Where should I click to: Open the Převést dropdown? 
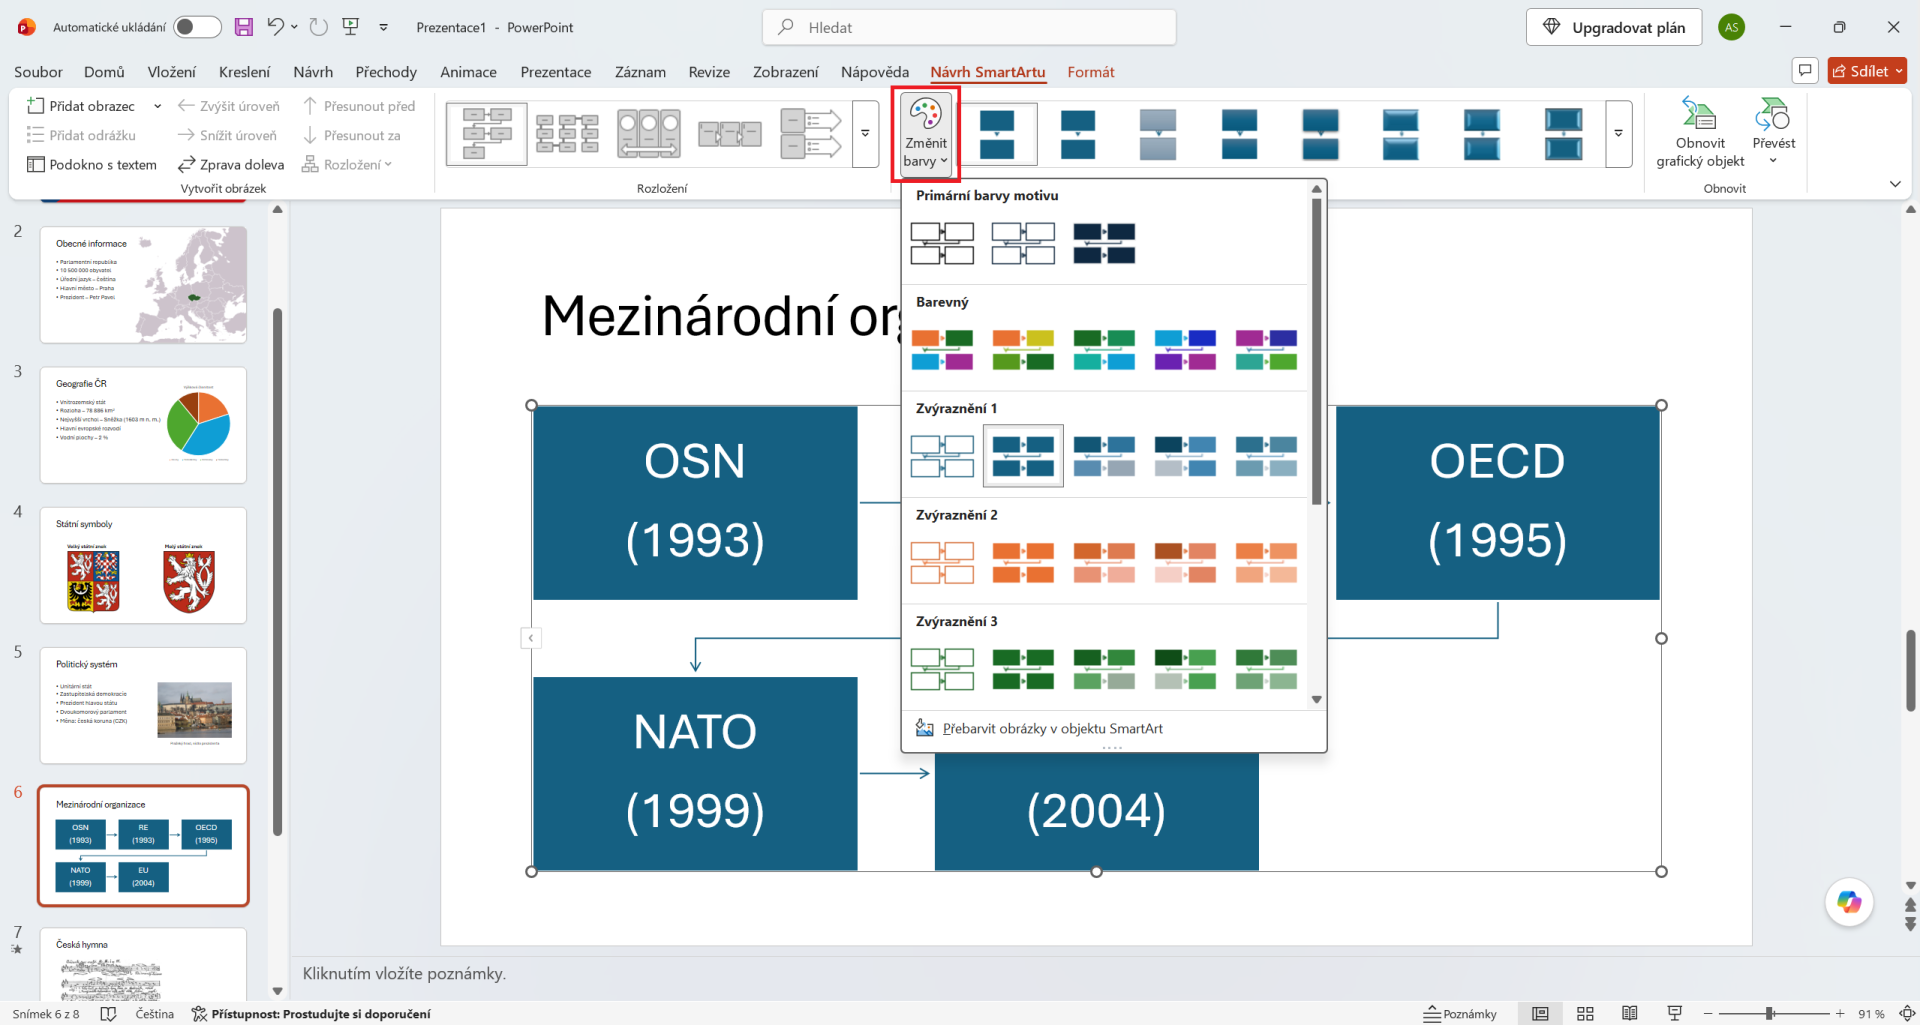[x=1773, y=133]
